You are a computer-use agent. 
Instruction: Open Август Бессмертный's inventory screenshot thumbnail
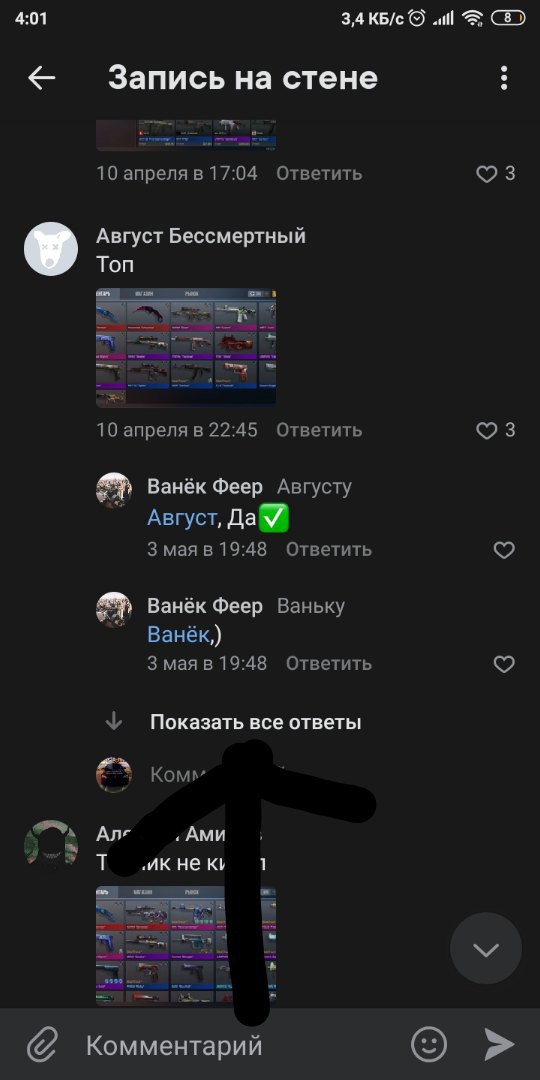point(186,347)
